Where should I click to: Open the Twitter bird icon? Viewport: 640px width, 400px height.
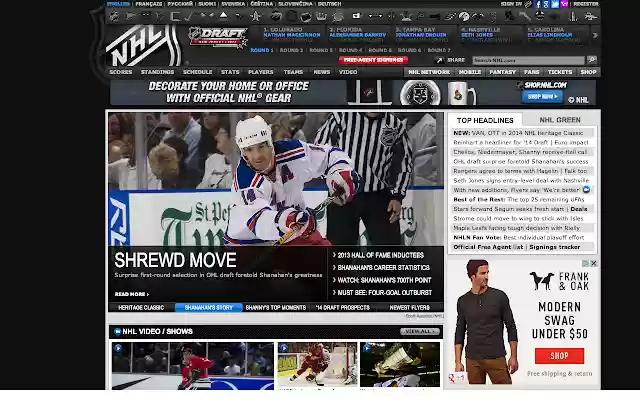[x=555, y=4]
